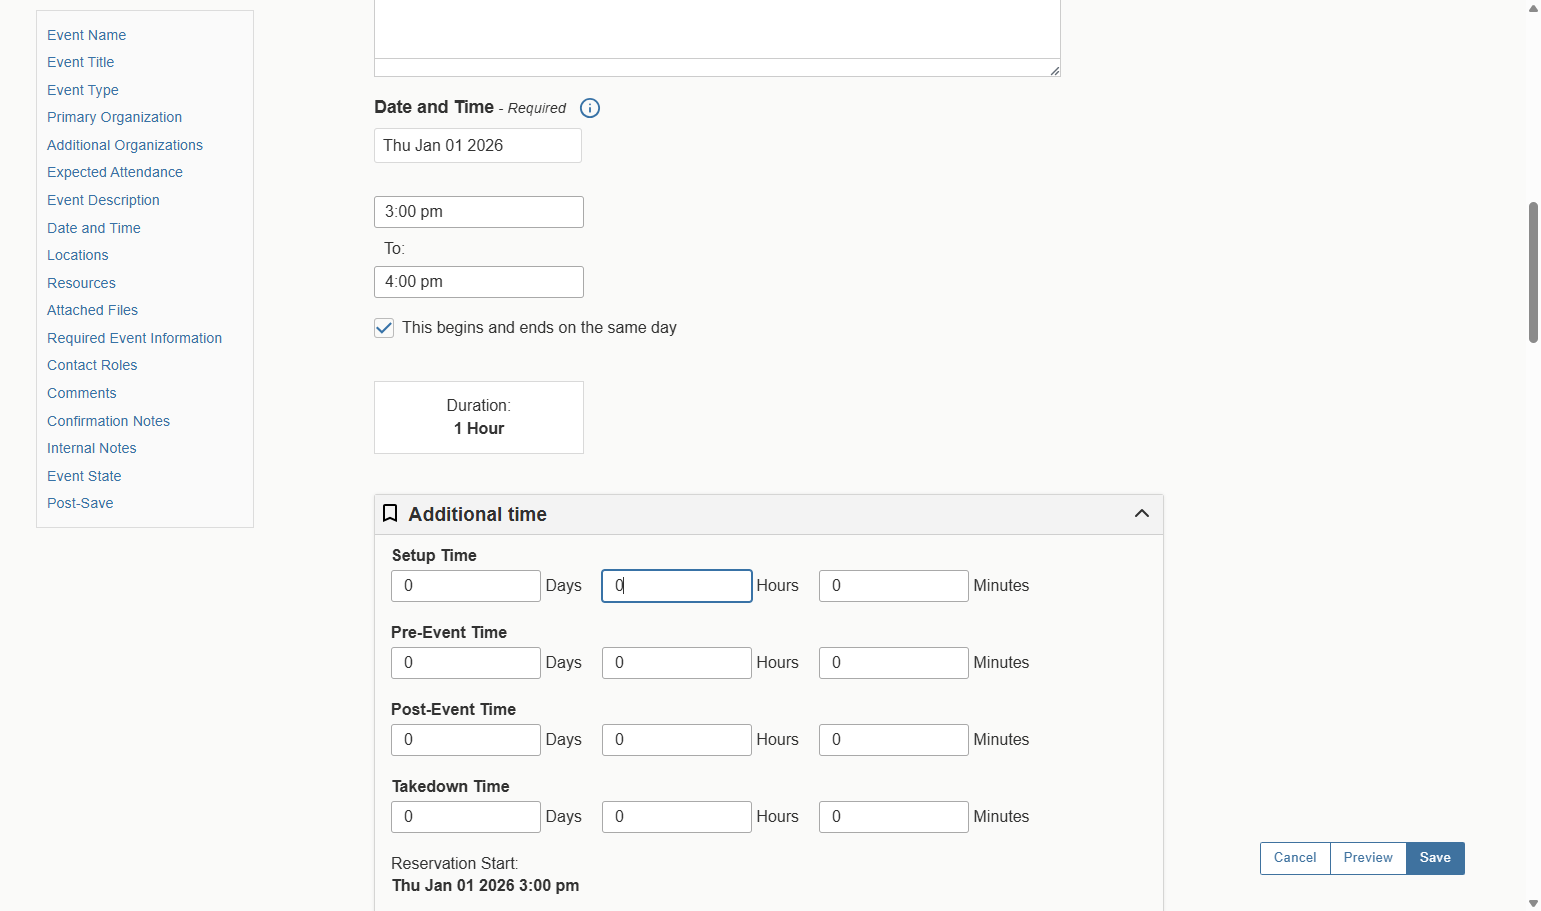This screenshot has width=1541, height=911.
Task: Click the 4:00 pm end time field
Action: [x=479, y=282]
